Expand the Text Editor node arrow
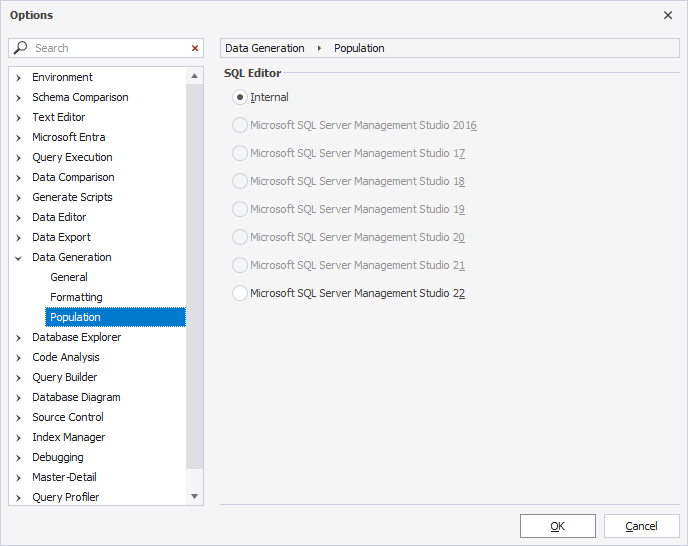The height and width of the screenshot is (546, 688). (x=18, y=118)
